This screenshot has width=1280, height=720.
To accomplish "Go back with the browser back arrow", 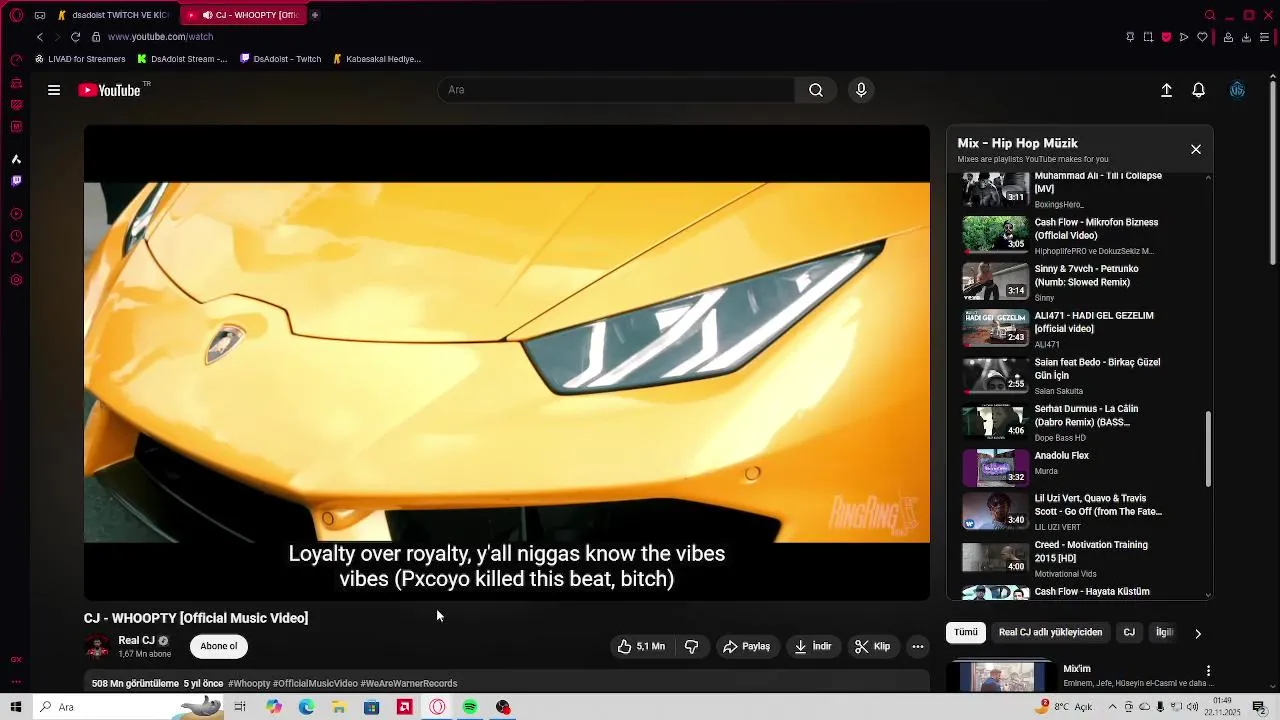I will pyautogui.click(x=40, y=37).
